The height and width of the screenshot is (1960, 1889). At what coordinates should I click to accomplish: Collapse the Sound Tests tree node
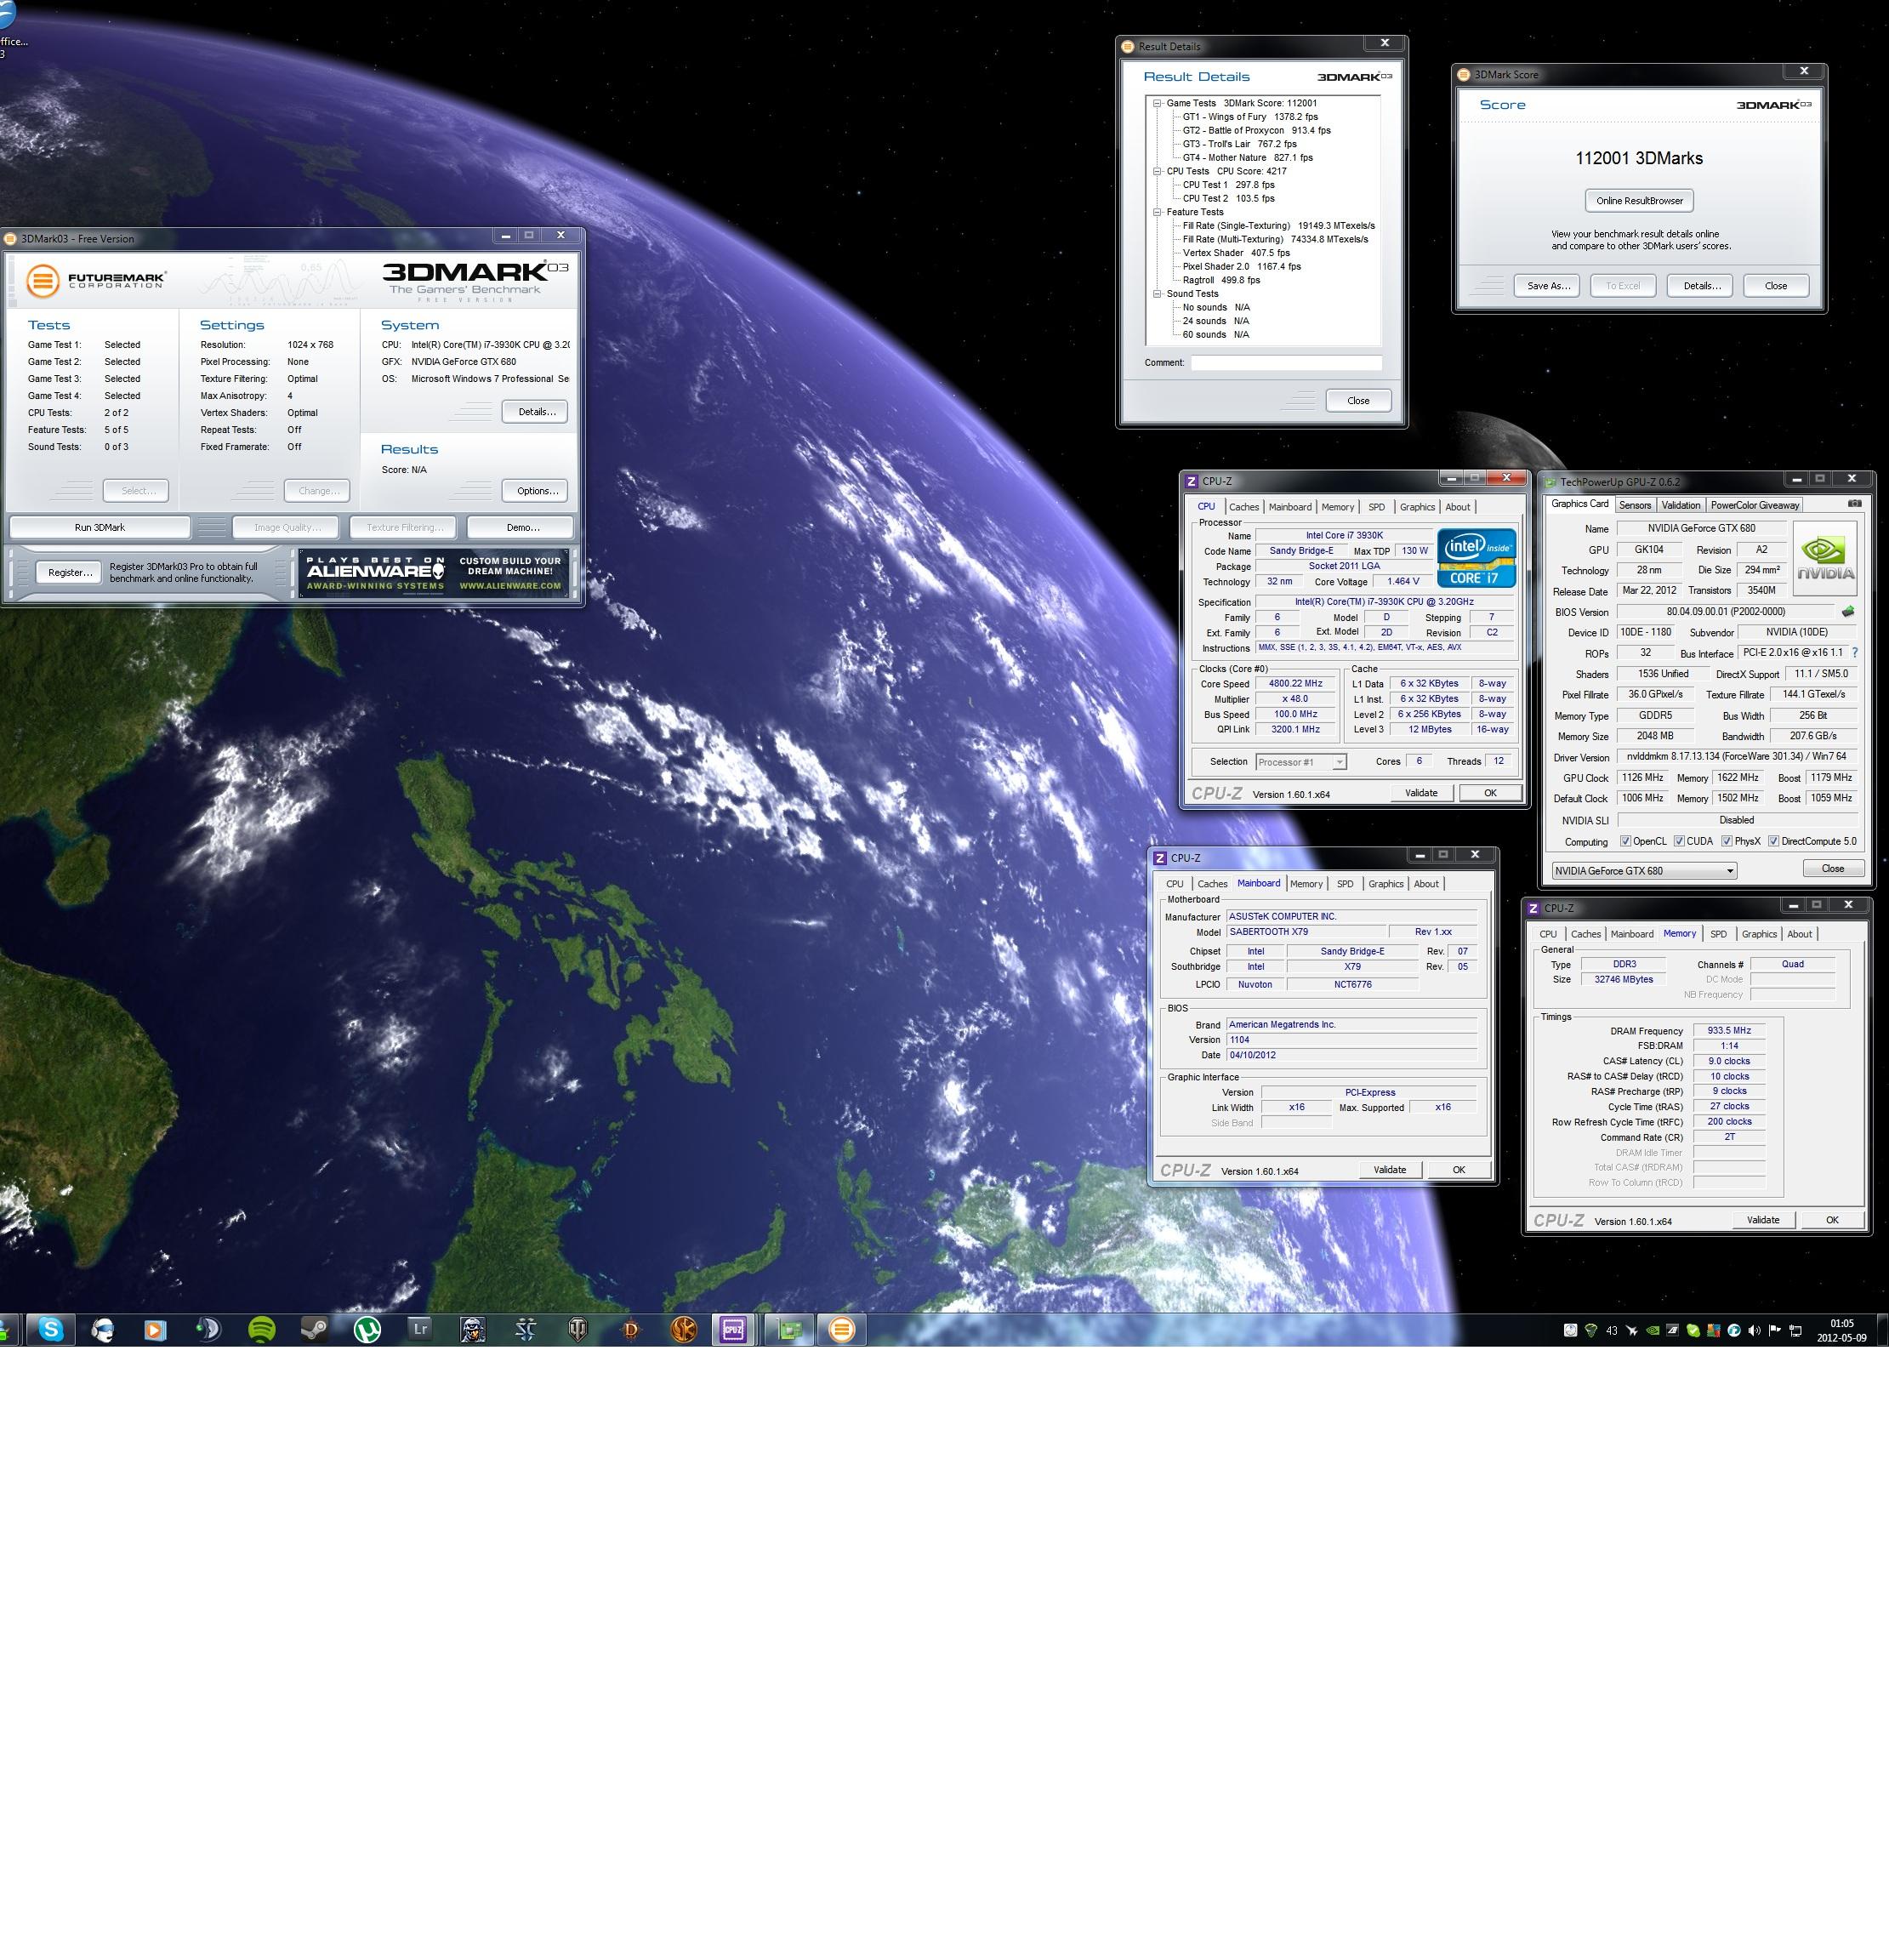pyautogui.click(x=1157, y=294)
